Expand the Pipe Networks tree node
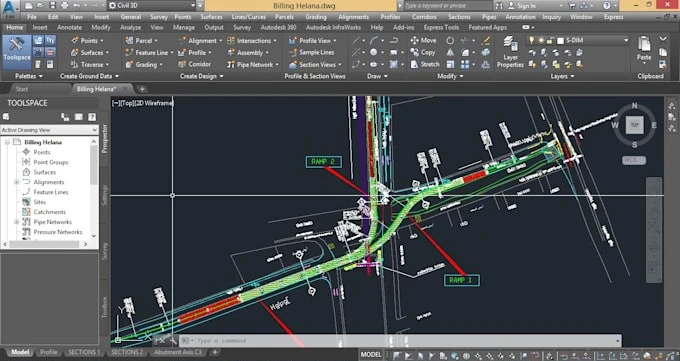The width and height of the screenshot is (680, 361). (x=16, y=222)
